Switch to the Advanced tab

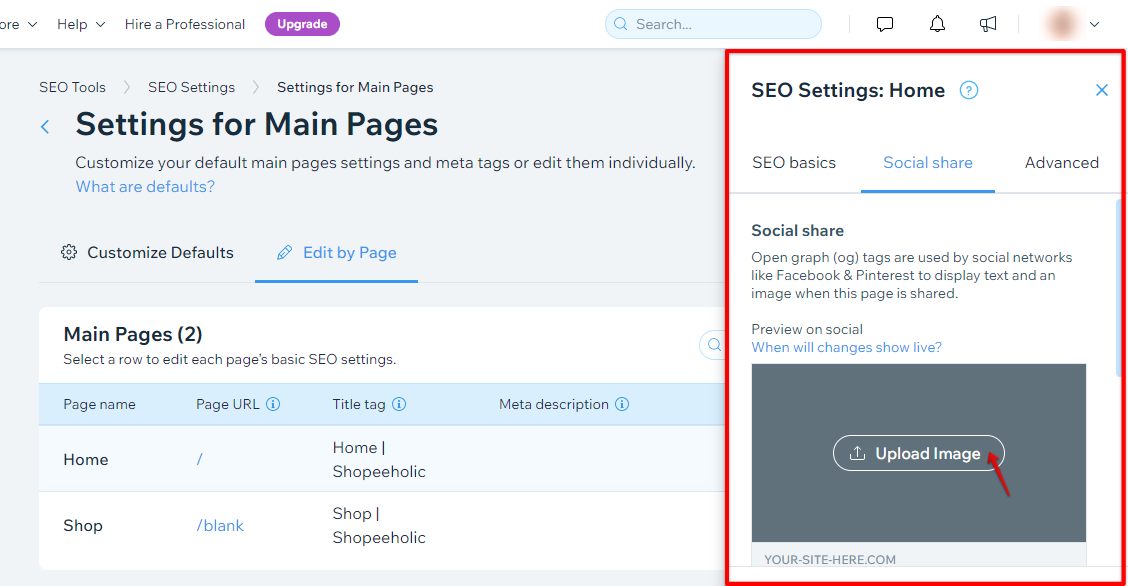1061,163
